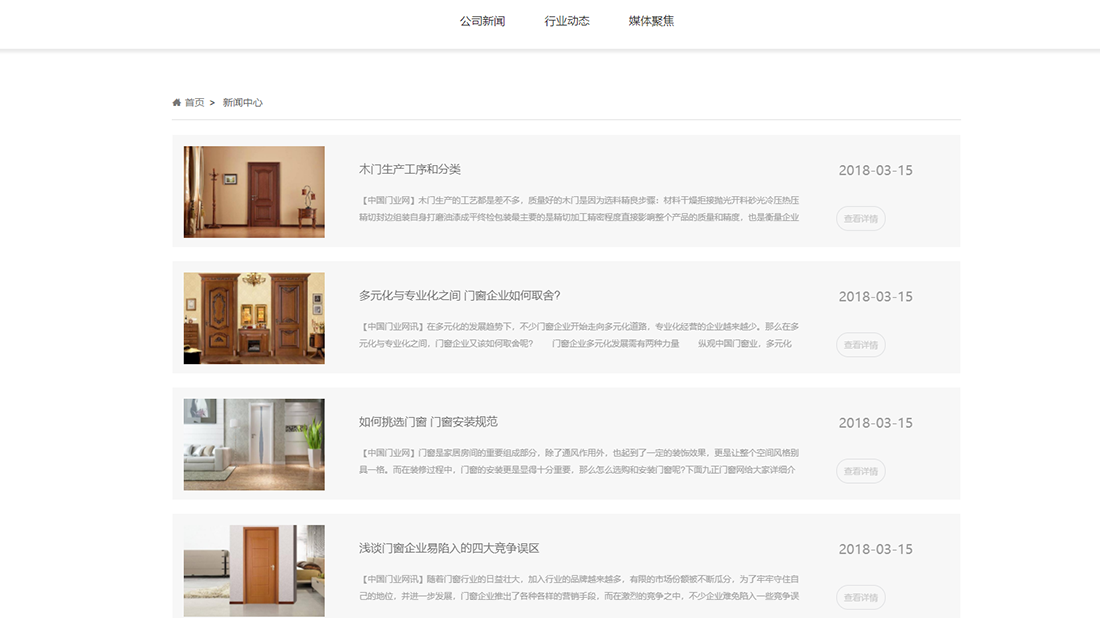Click the wooden door thumbnail of the first article
Screen dimensions: 1100x618
point(254,192)
